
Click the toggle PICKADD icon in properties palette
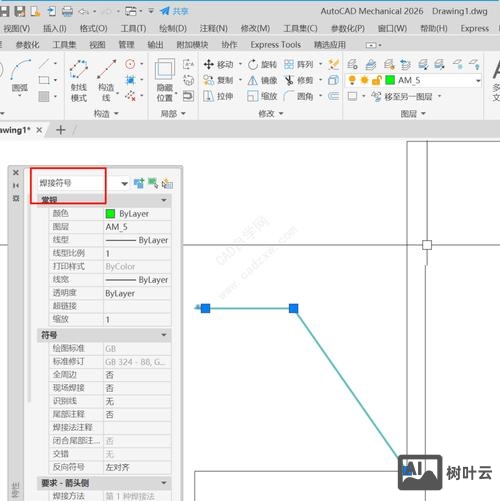(x=139, y=183)
